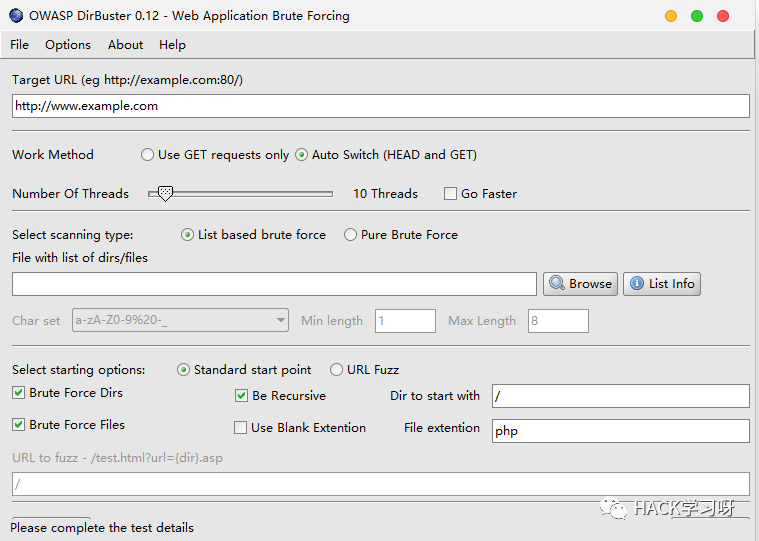Viewport: 759px width, 541px height.
Task: Open the Char set dropdown
Action: click(x=180, y=320)
